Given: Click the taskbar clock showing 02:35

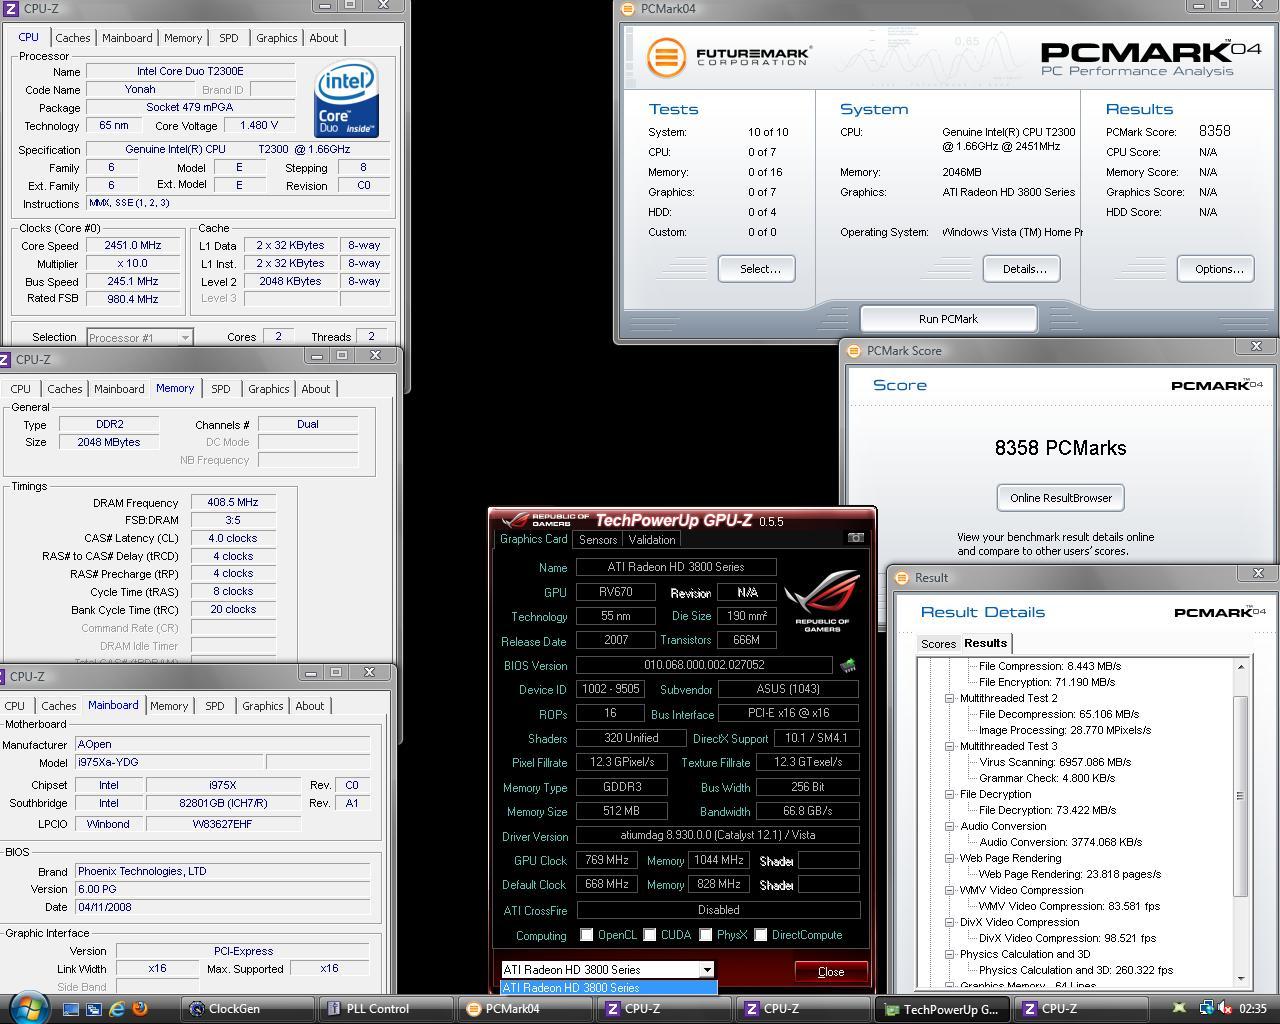Looking at the screenshot, I should (1253, 1009).
